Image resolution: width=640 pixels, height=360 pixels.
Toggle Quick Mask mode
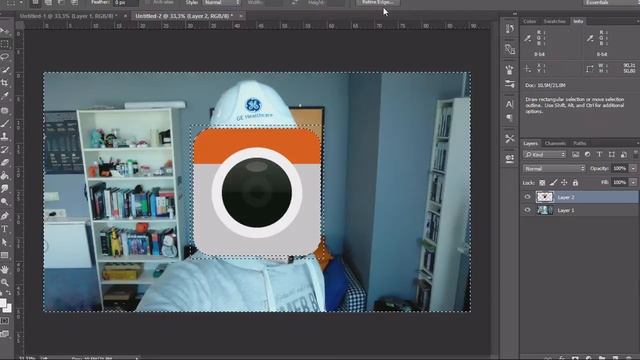(x=4, y=321)
